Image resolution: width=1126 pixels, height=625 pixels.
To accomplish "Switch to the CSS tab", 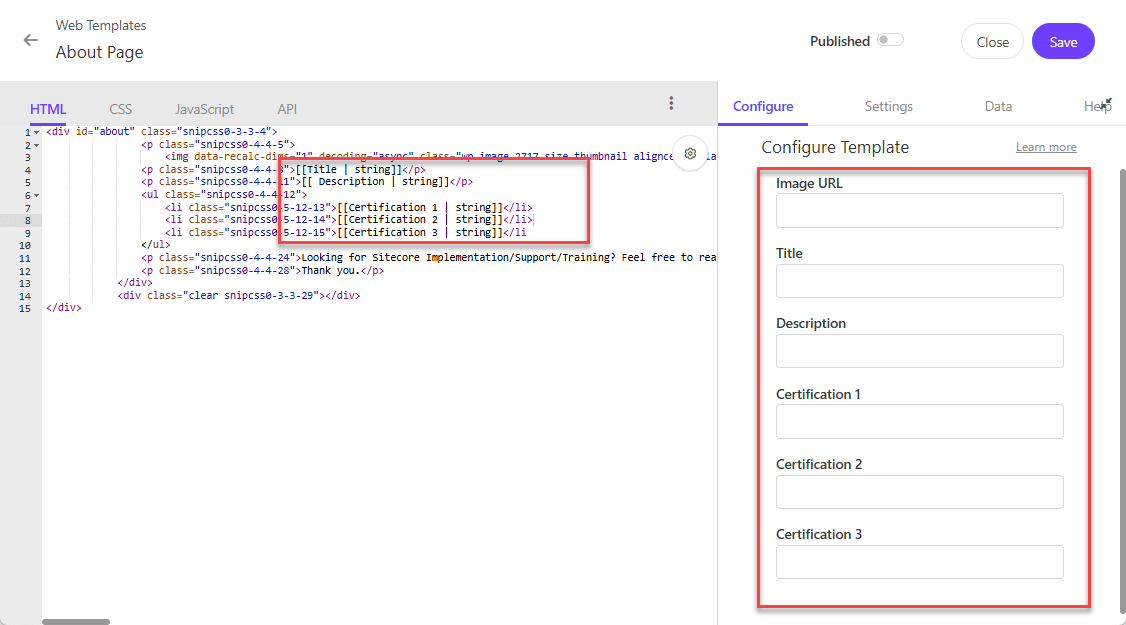I will [120, 109].
